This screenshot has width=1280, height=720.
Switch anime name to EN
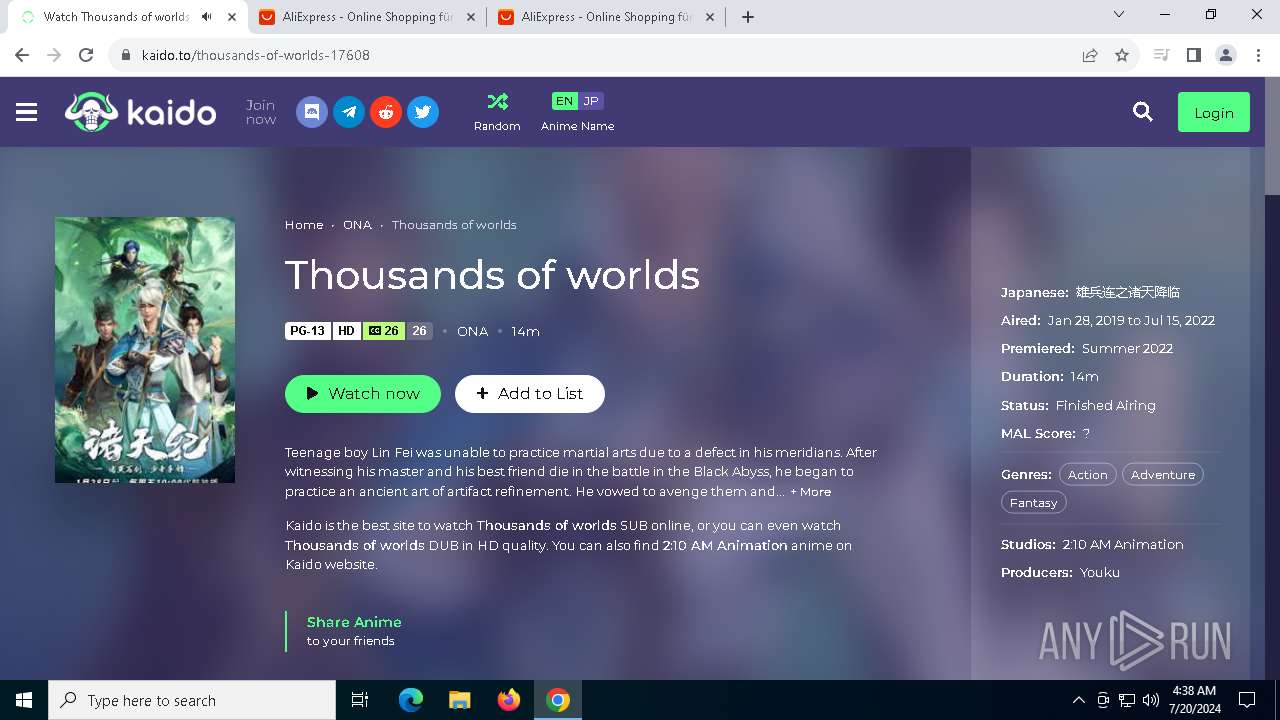click(x=565, y=101)
